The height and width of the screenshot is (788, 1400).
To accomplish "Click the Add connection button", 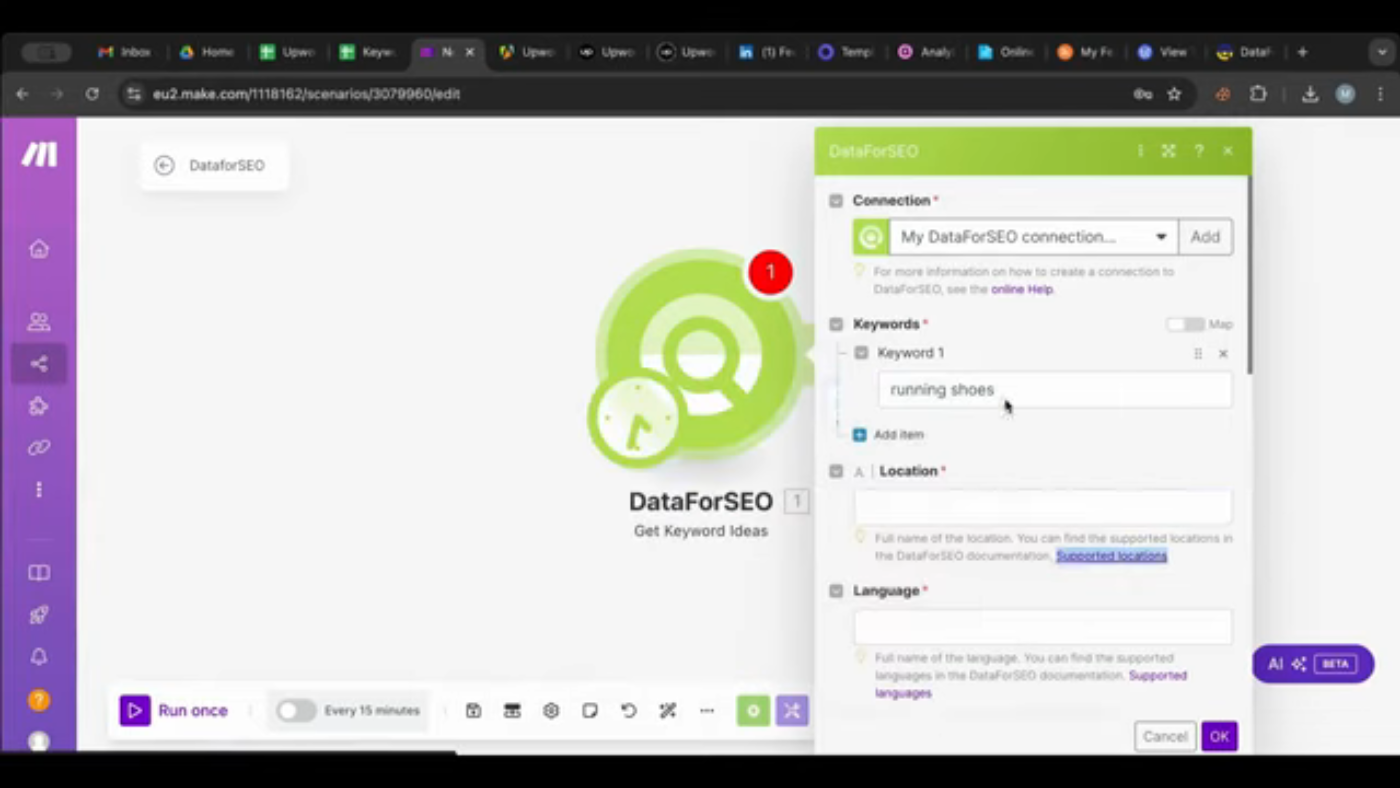I will 1205,237.
